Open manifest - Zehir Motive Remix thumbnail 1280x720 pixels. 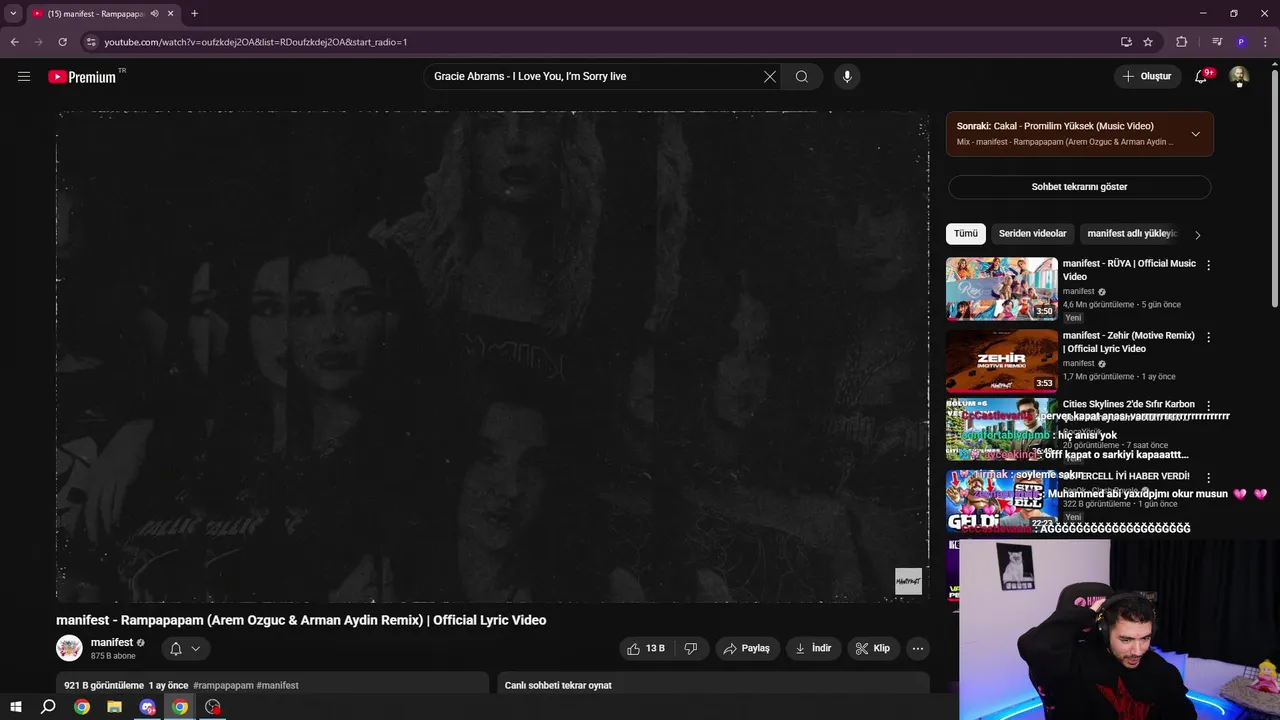[1001, 361]
